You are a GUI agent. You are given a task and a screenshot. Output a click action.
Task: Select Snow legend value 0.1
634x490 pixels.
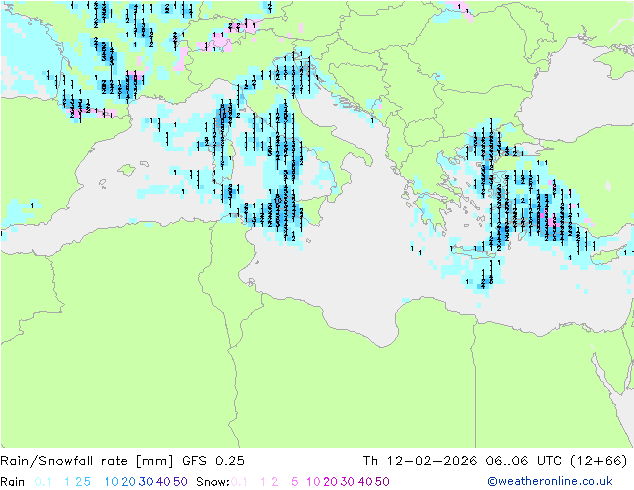240,482
